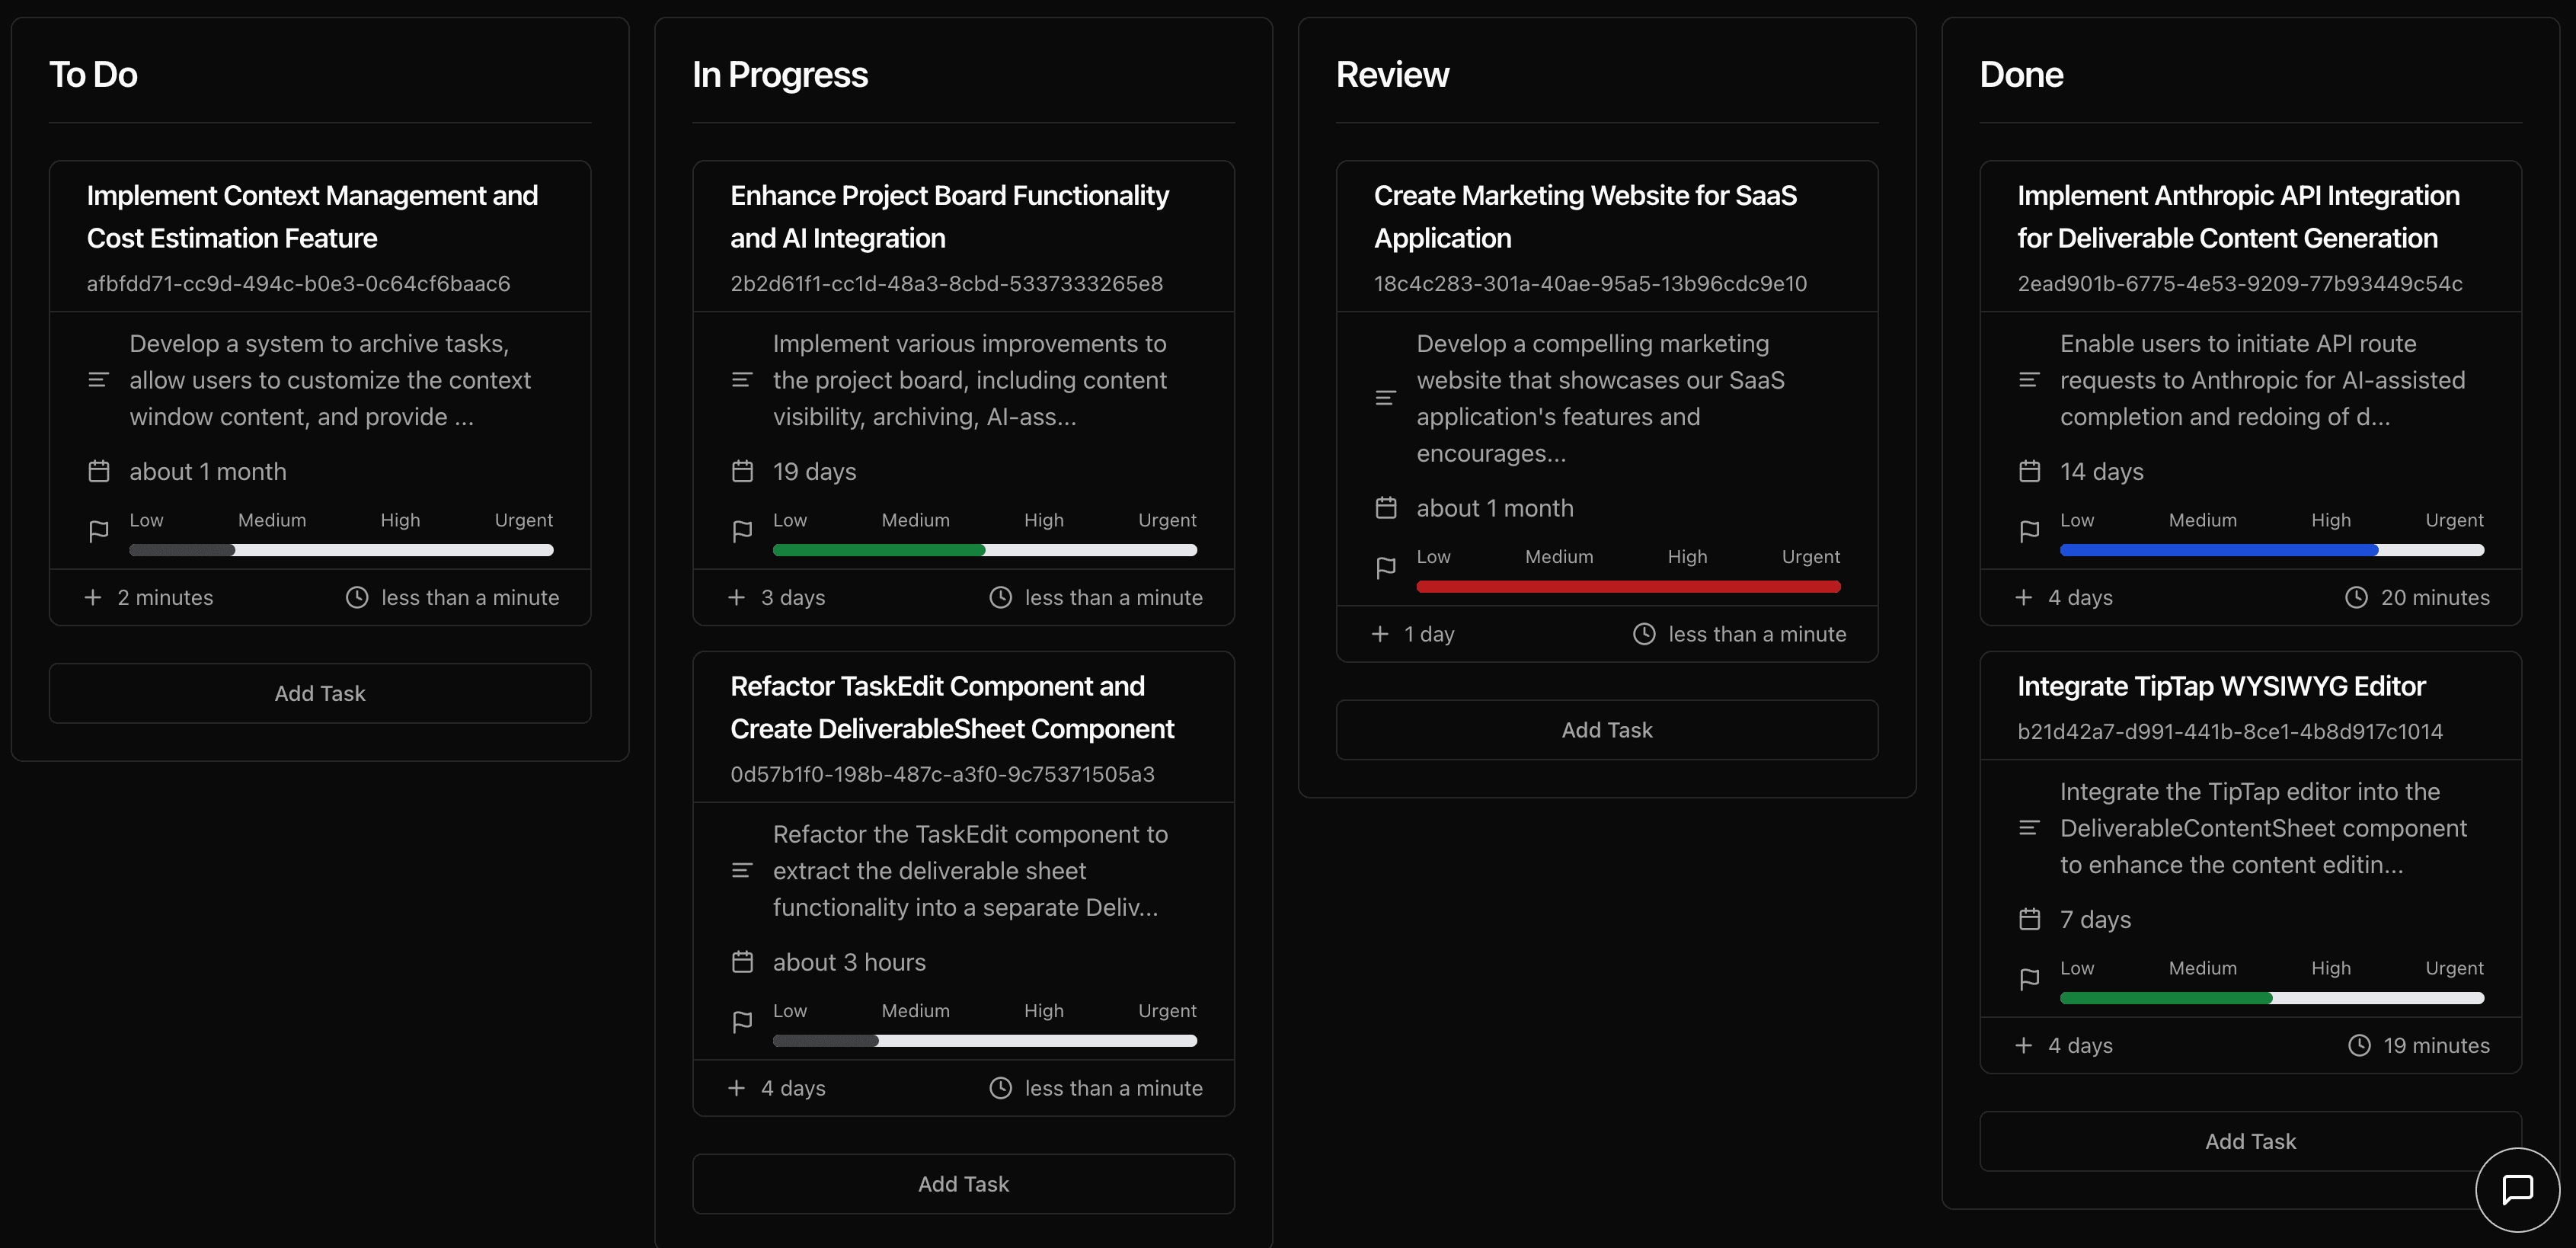This screenshot has height=1248, width=2576.
Task: Click plus icon next to 2 minutes
Action: [93, 597]
